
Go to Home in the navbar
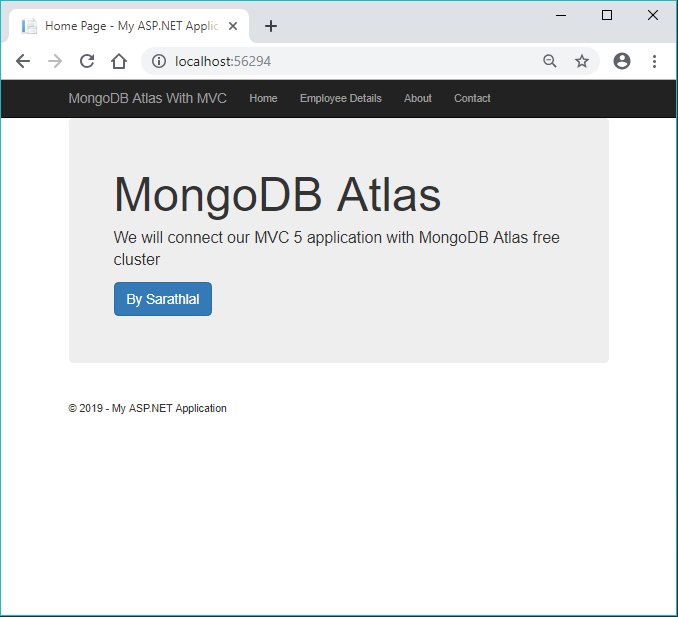tap(263, 99)
